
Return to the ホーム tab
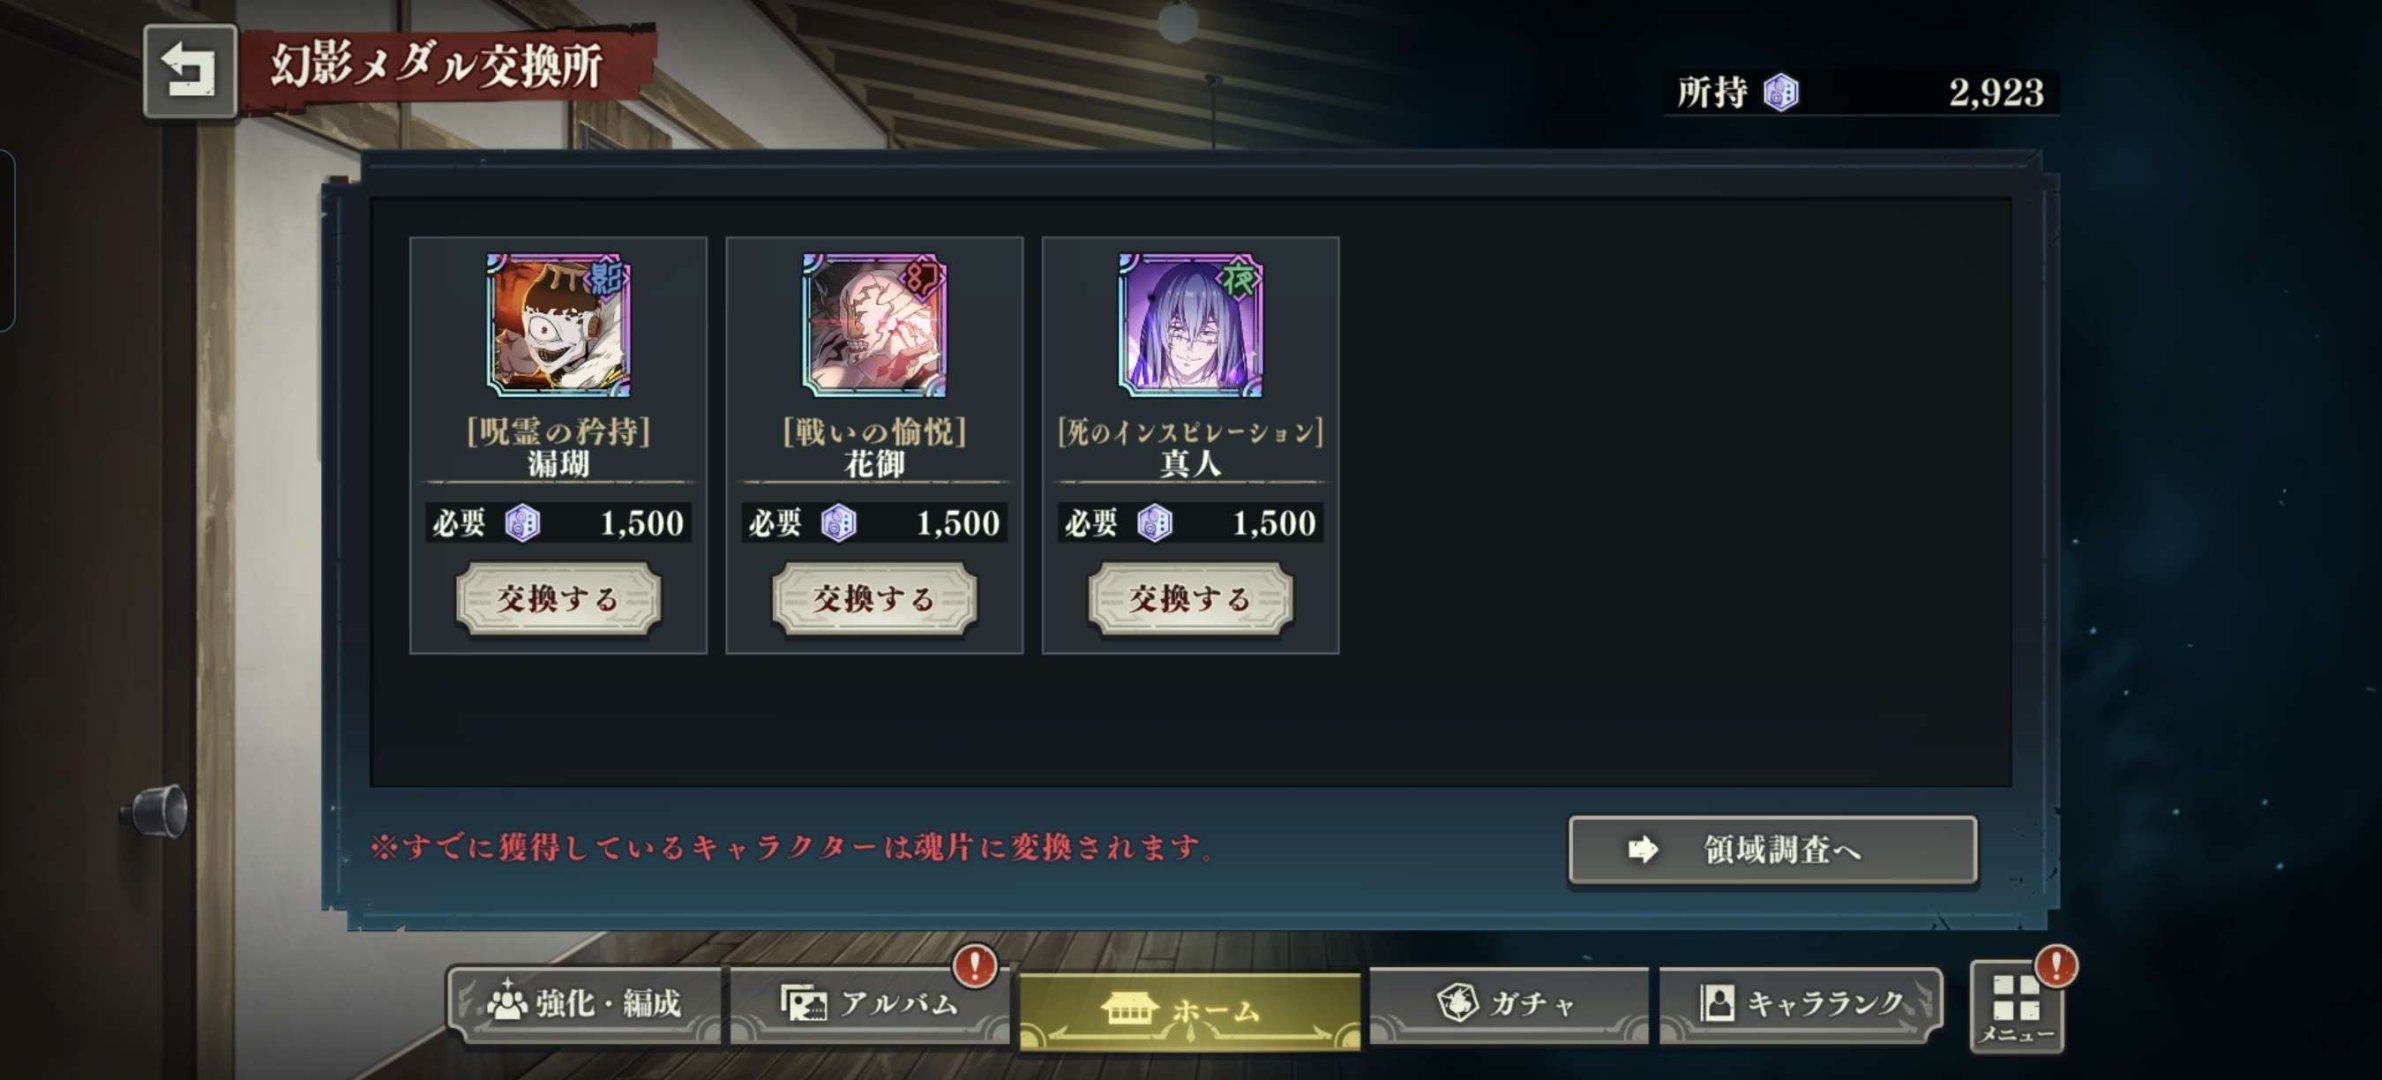1190,1010
